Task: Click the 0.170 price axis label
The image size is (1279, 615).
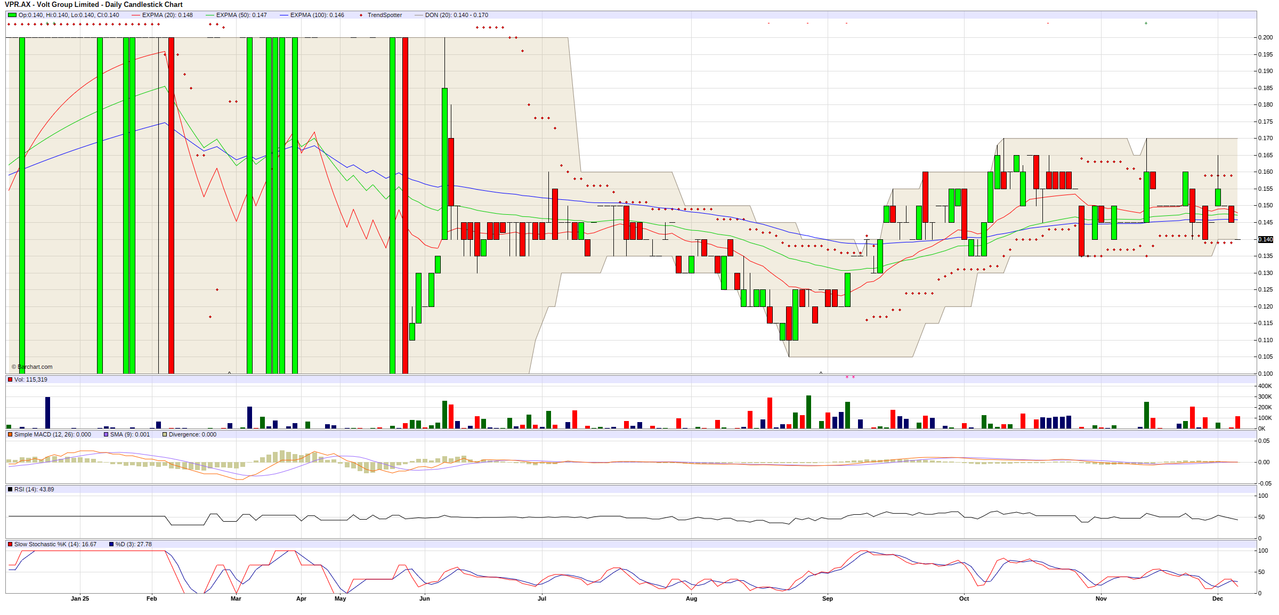Action: (x=1265, y=138)
